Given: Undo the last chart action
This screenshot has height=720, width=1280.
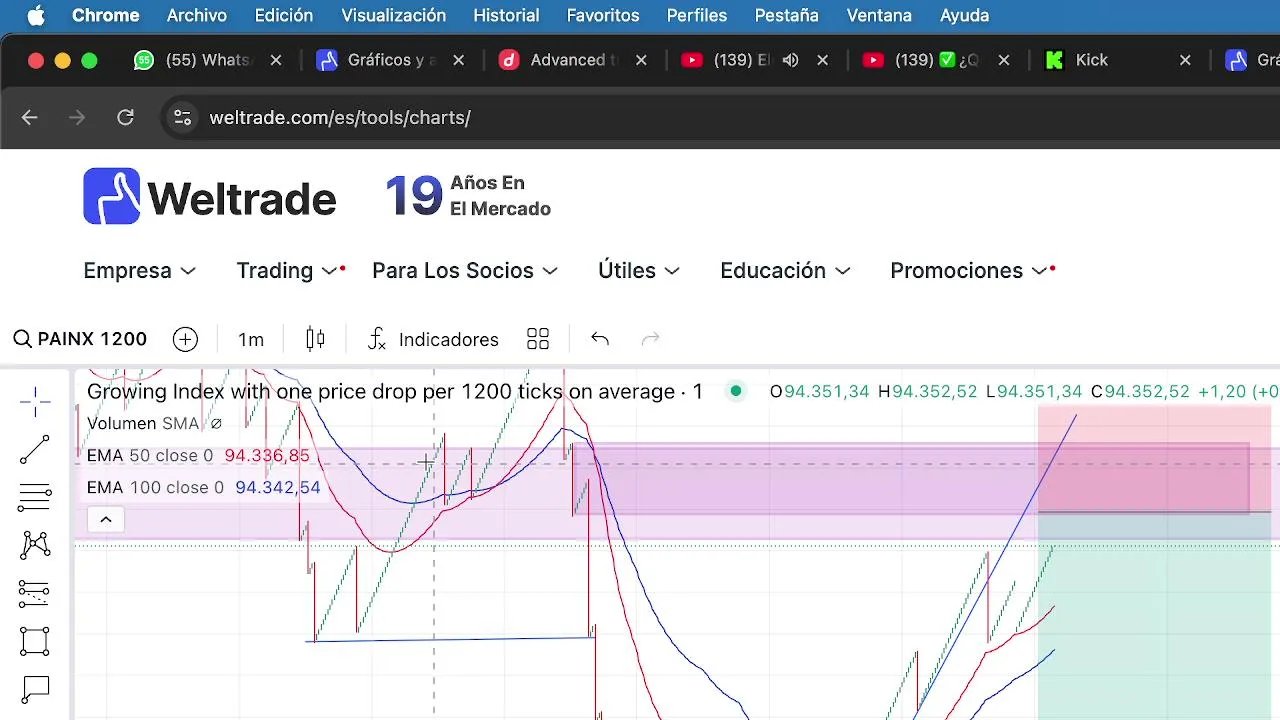Looking at the screenshot, I should pyautogui.click(x=600, y=339).
